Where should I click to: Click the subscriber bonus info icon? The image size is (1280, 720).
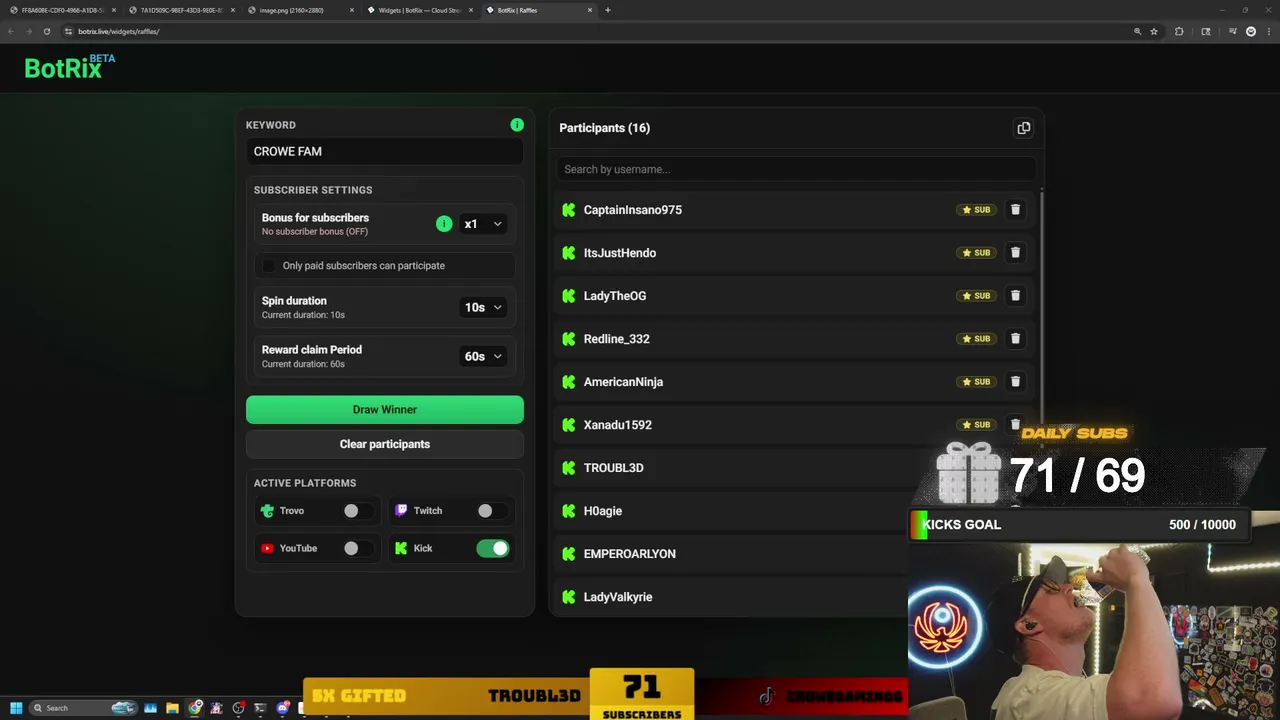click(444, 224)
